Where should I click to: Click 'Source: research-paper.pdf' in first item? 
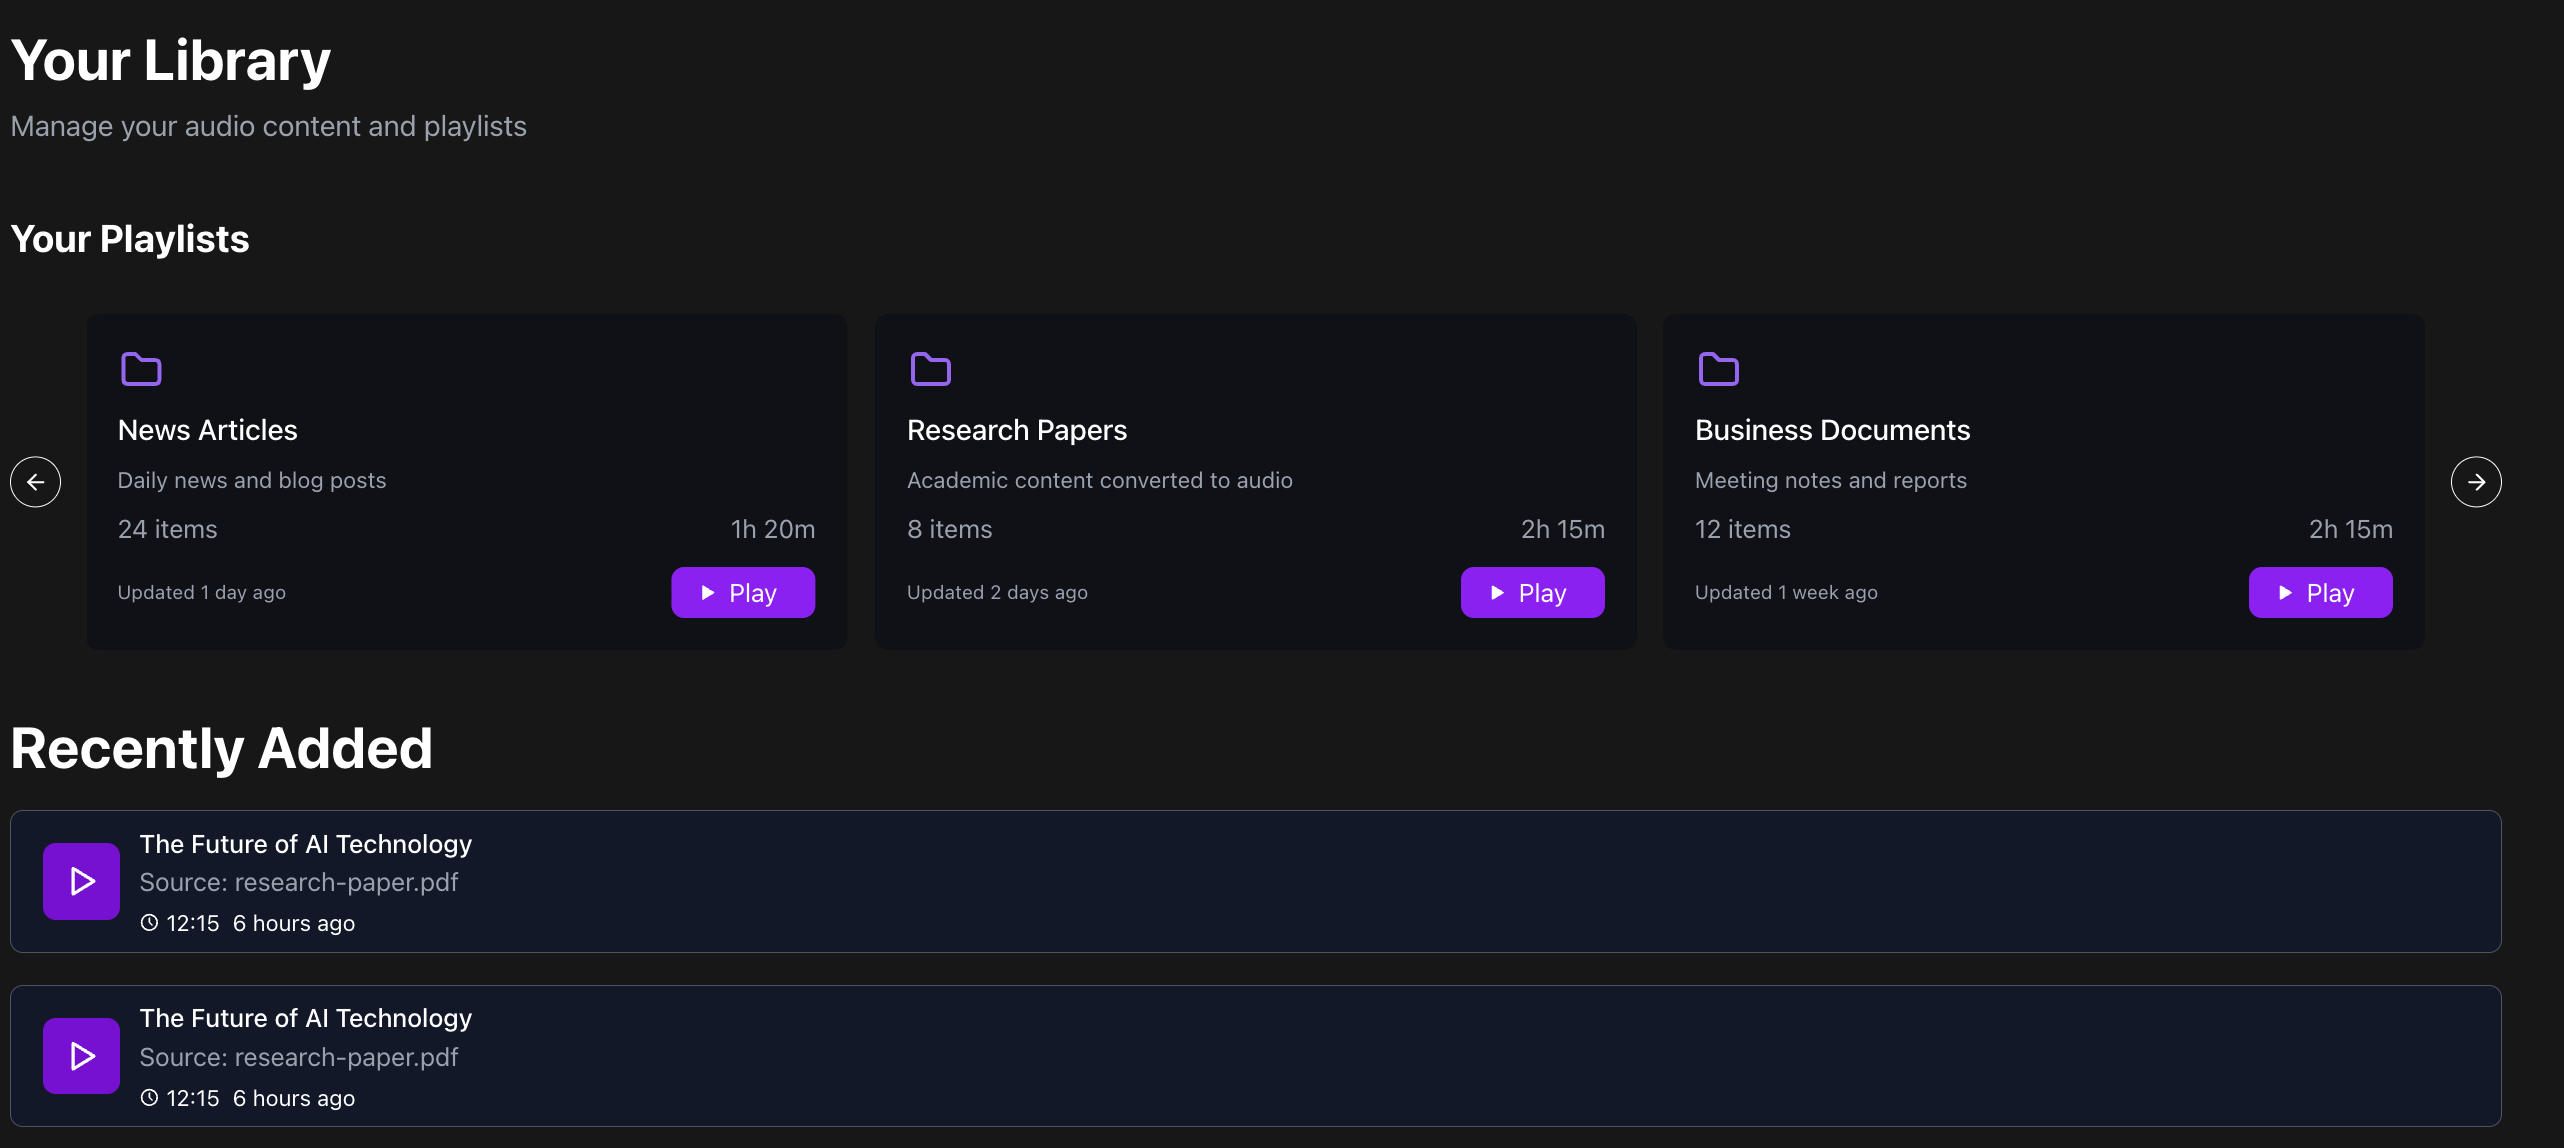(x=298, y=883)
